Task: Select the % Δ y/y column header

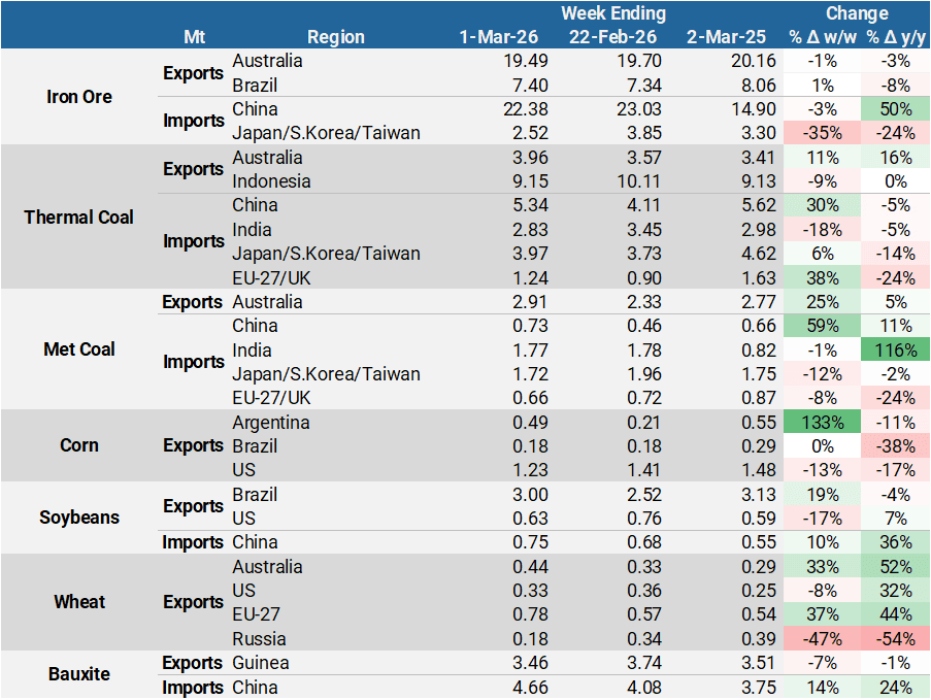Action: [895, 37]
